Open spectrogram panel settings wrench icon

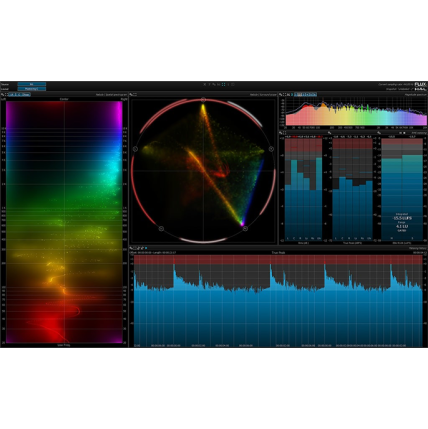tap(2, 95)
